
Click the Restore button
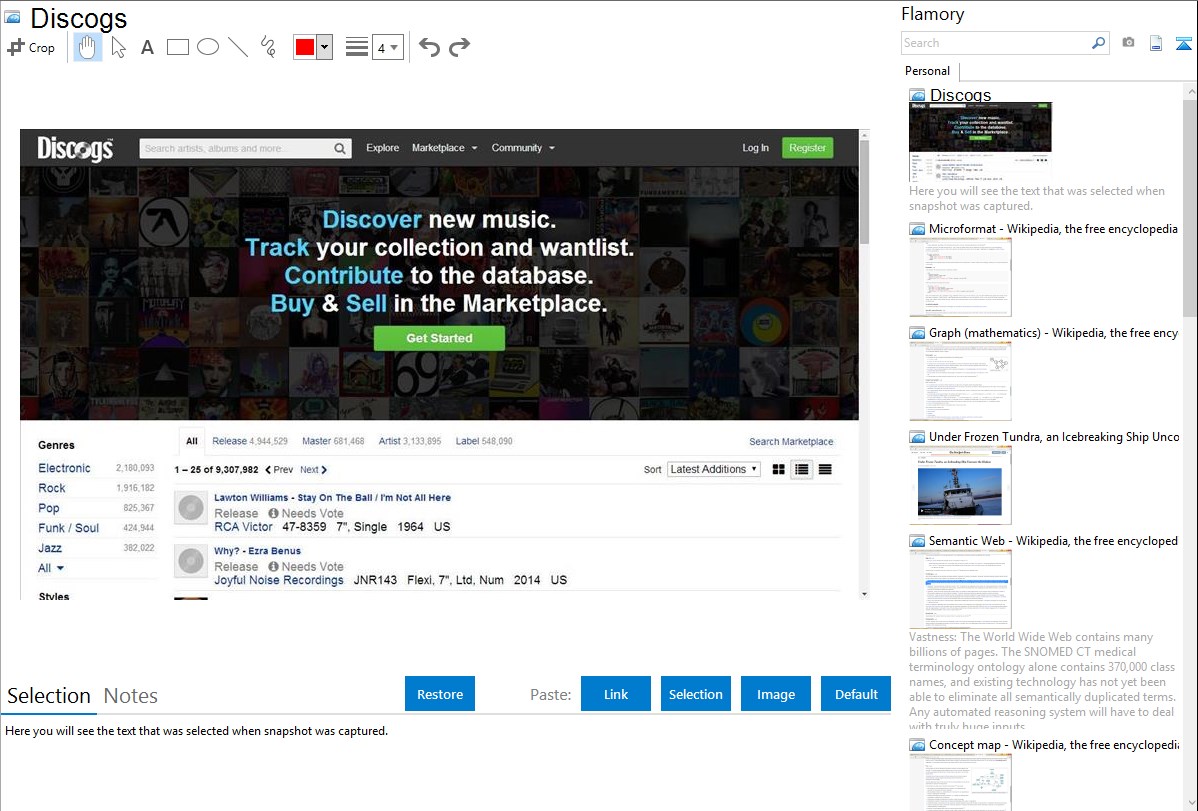[x=440, y=694]
